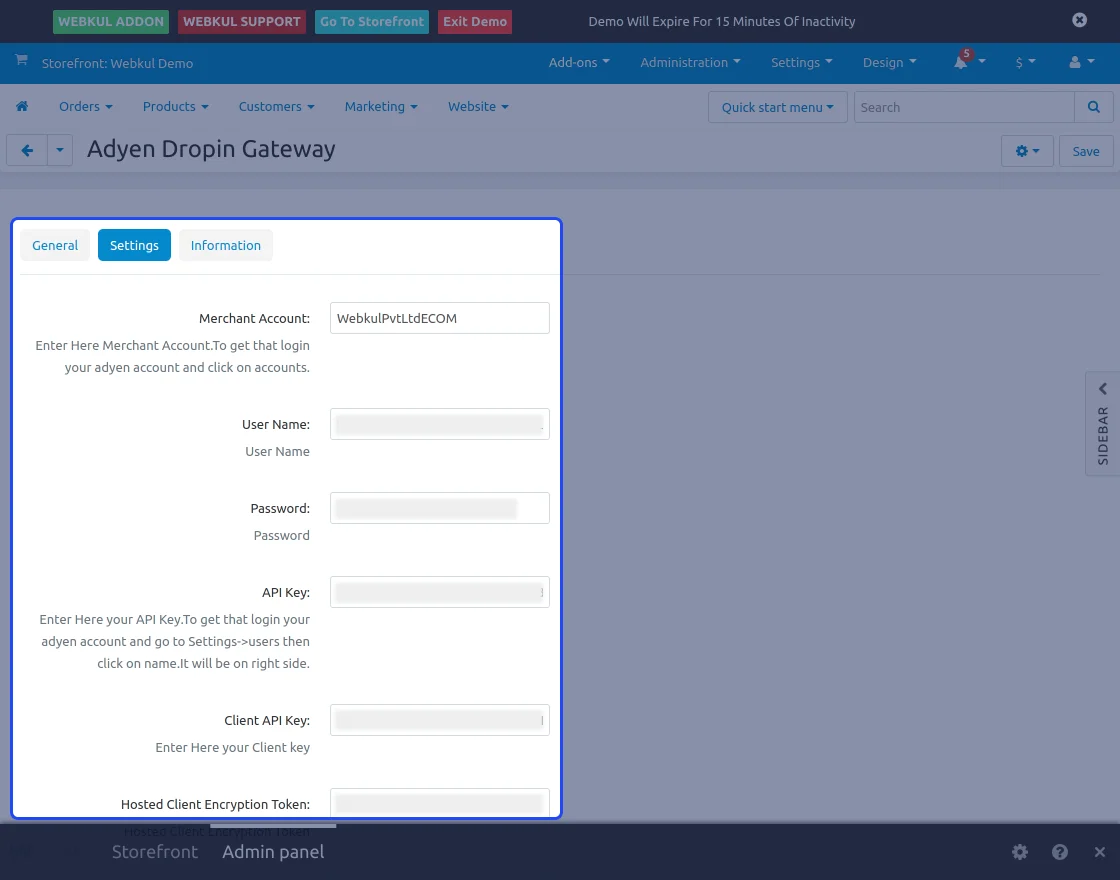1120x880 pixels.
Task: Dismiss the demo expiry banner
Action: 1079,20
